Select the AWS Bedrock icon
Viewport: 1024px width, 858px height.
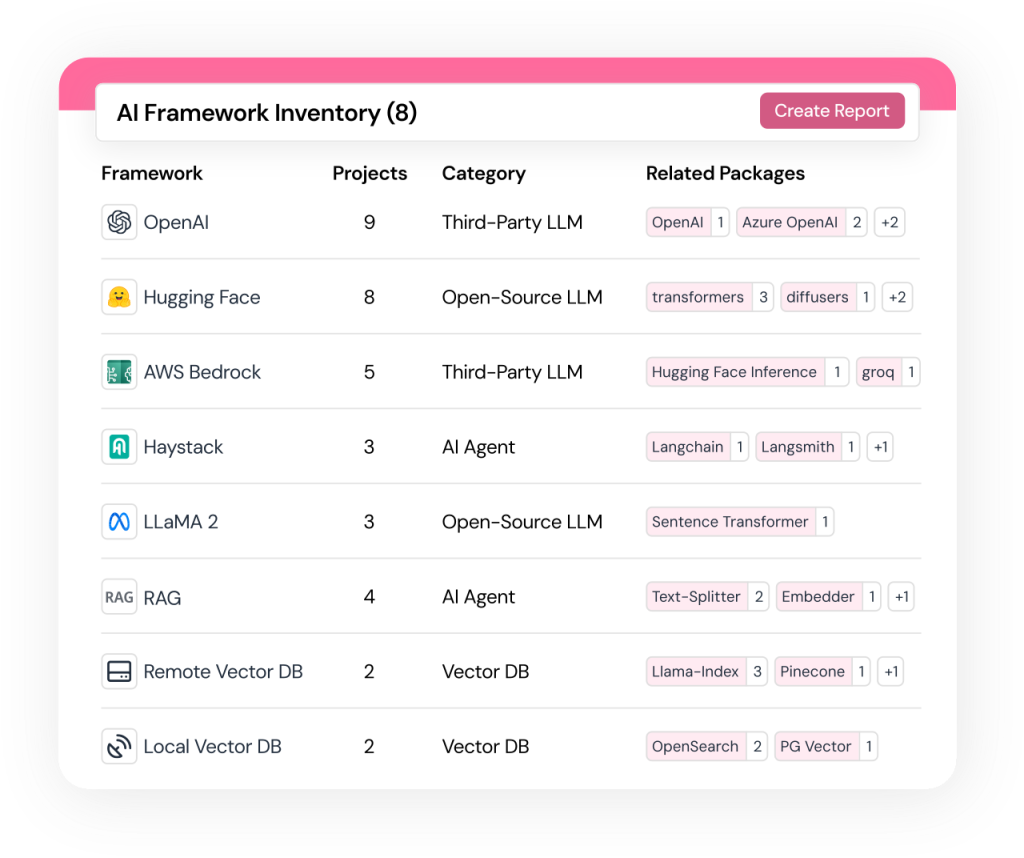click(119, 372)
